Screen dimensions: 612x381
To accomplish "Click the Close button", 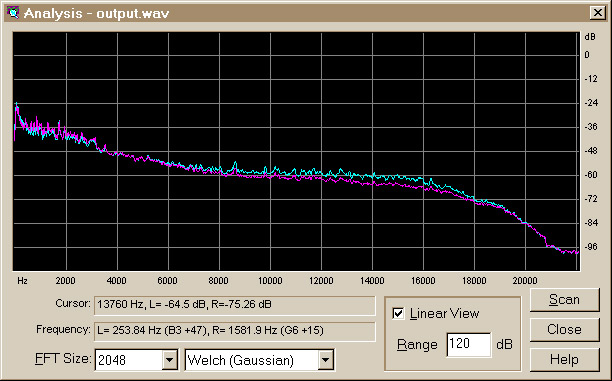I will 564,329.
